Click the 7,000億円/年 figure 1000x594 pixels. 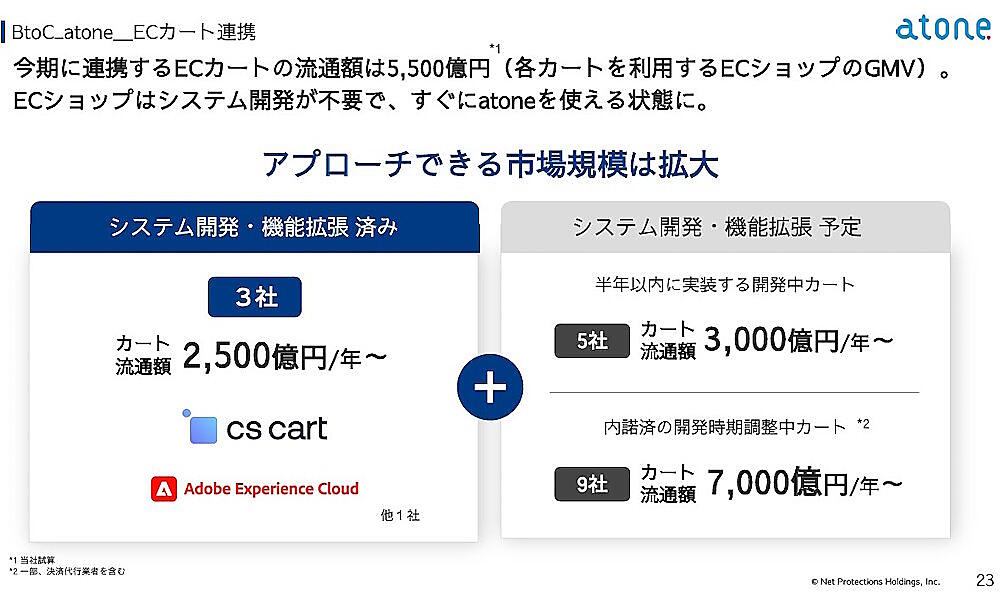click(x=804, y=484)
